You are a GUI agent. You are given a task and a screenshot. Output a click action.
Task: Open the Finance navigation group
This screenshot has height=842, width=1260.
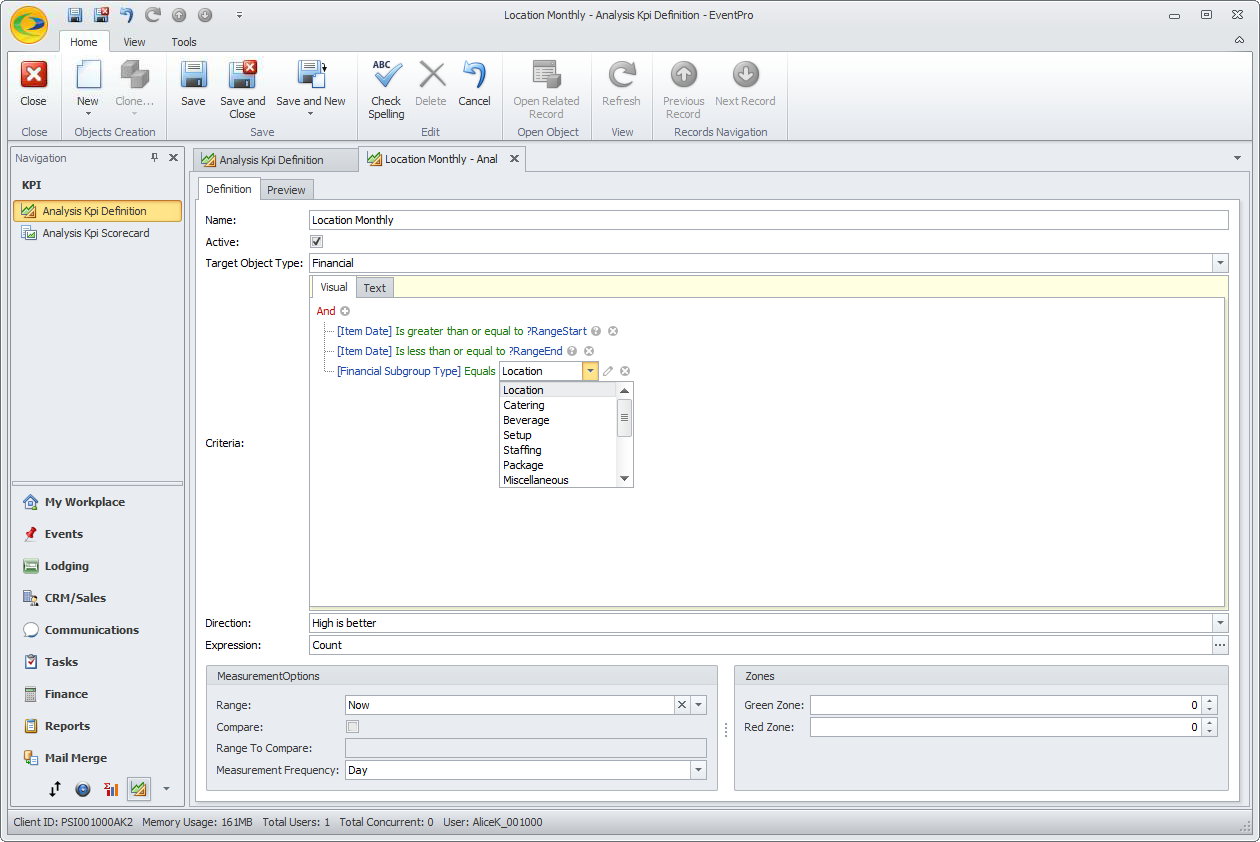97,694
